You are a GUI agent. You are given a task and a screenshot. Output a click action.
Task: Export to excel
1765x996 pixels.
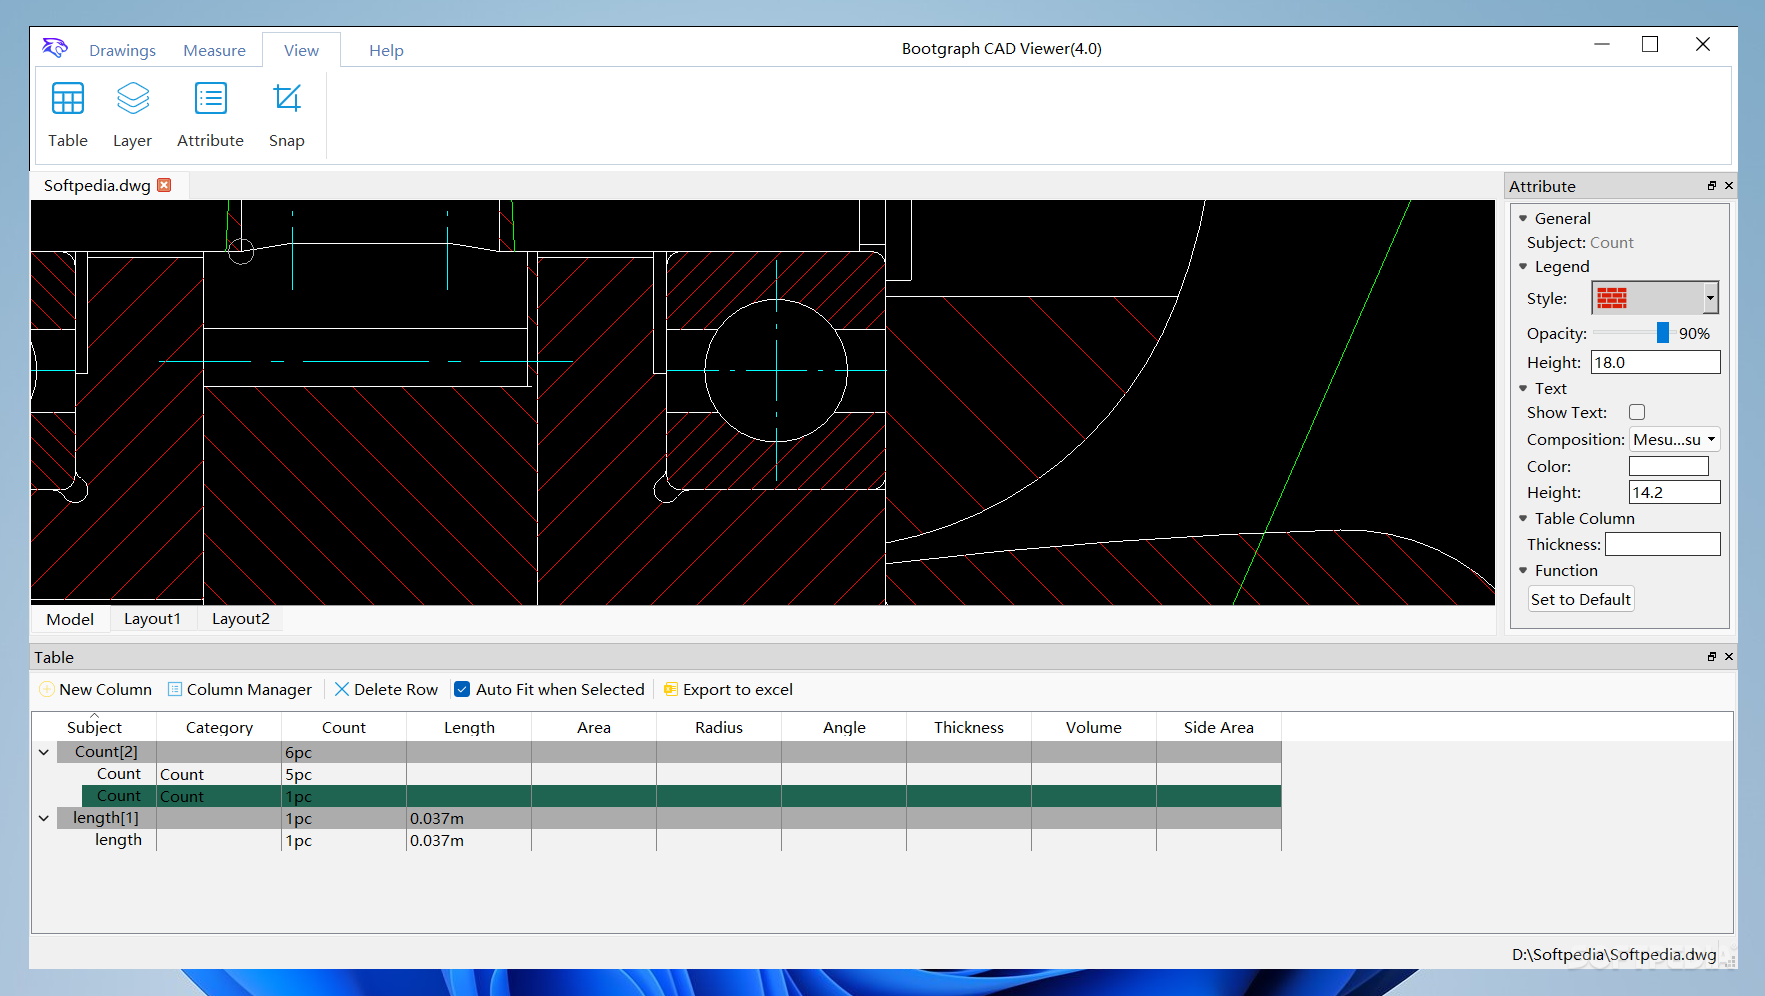coord(728,689)
